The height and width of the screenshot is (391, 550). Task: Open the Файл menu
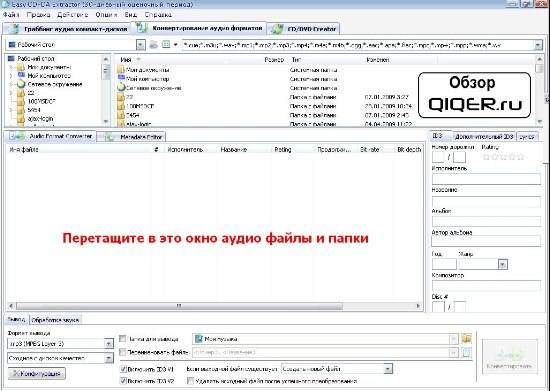(x=11, y=15)
